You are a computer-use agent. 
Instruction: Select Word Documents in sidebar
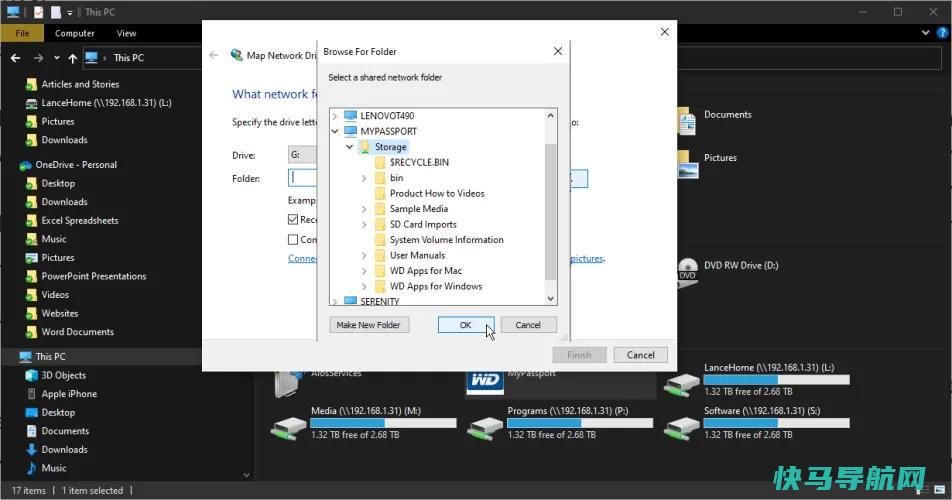tap(77, 332)
